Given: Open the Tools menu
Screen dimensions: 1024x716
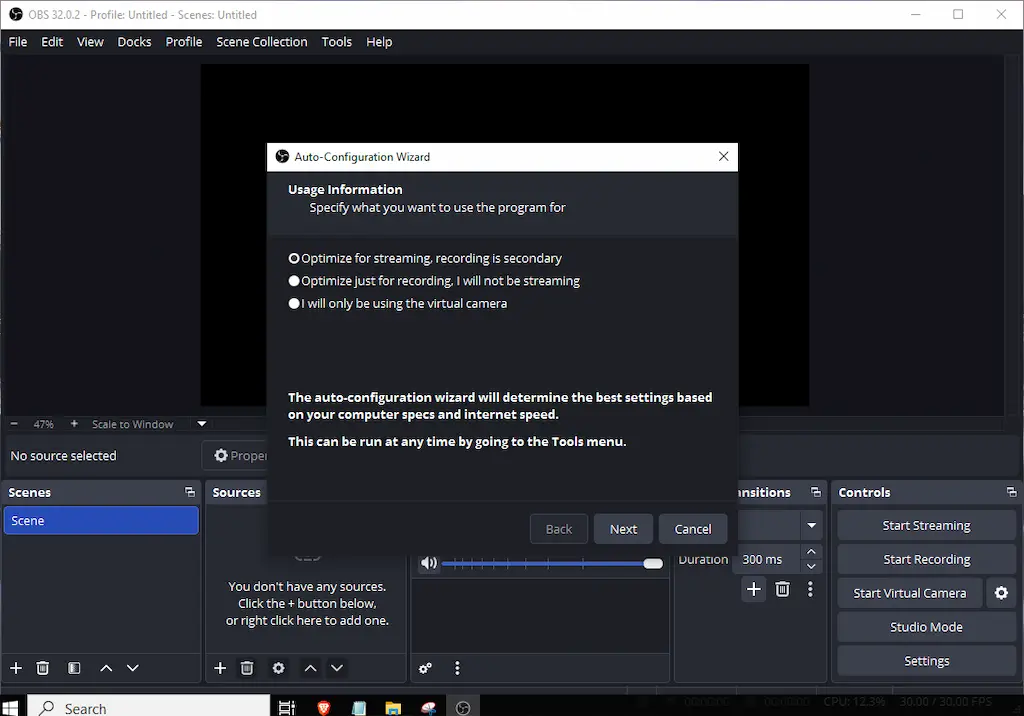Looking at the screenshot, I should tap(336, 42).
